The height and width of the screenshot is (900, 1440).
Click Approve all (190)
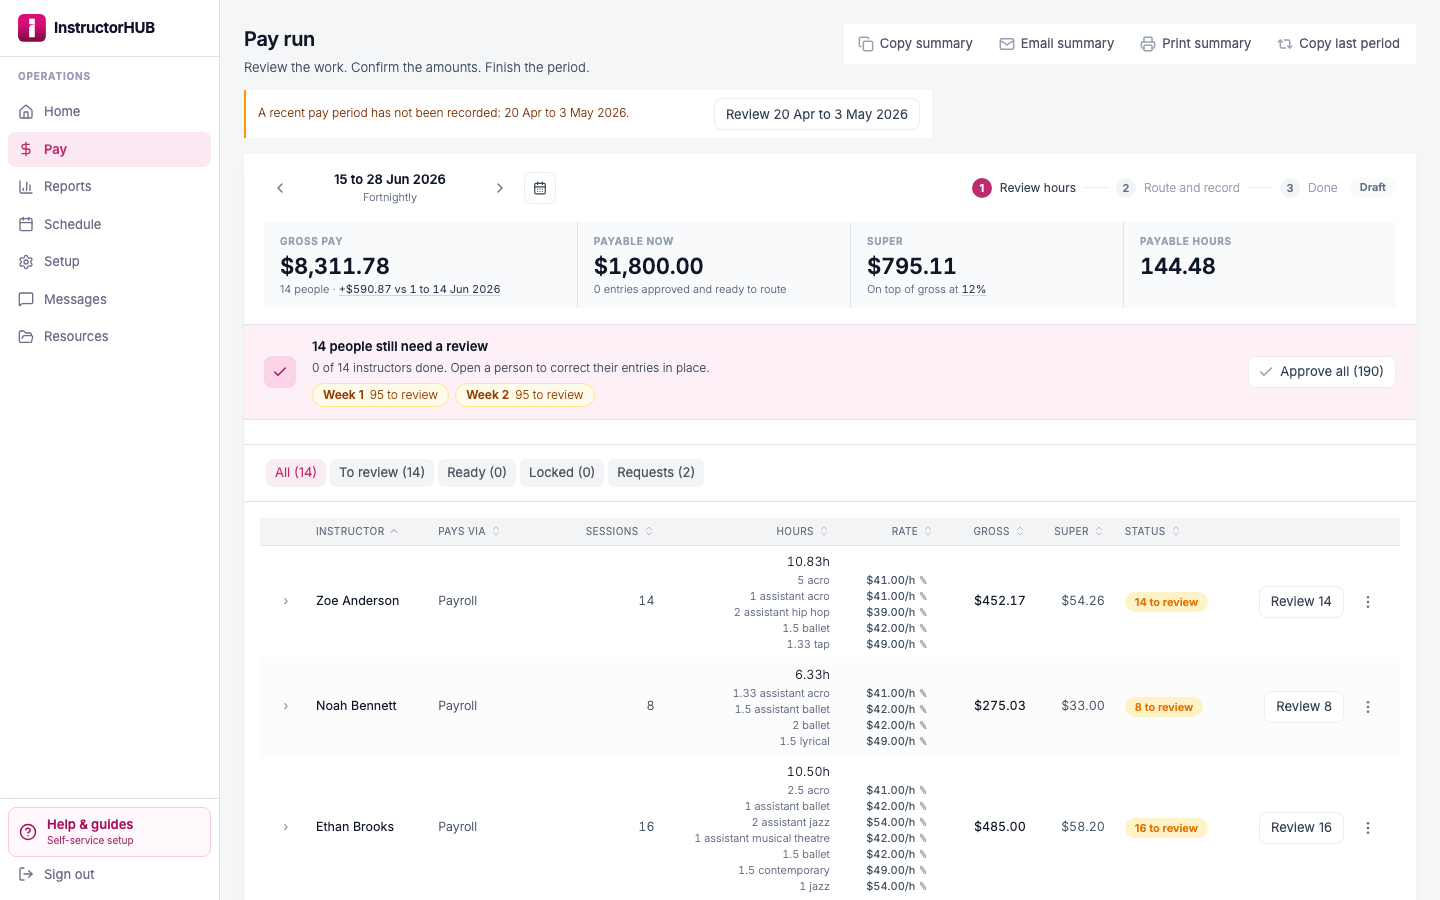[1322, 372]
